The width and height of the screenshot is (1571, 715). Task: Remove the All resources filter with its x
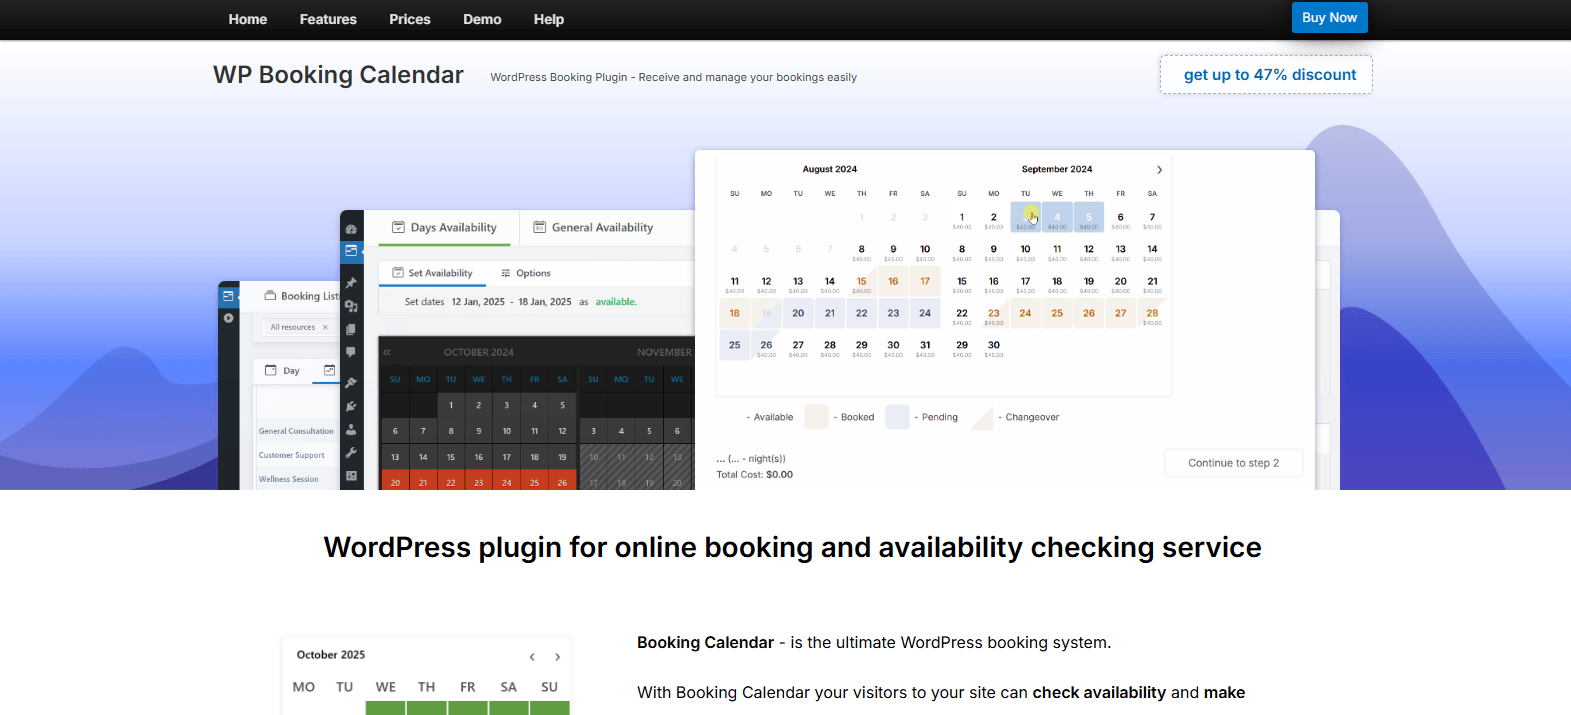(325, 327)
